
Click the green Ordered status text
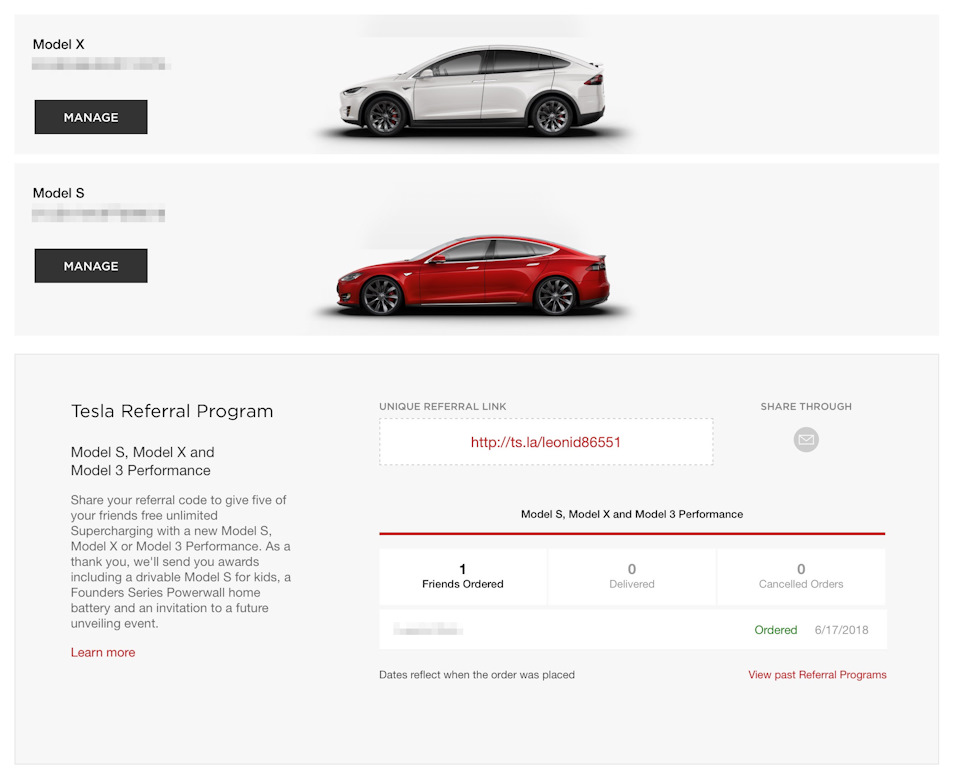775,630
